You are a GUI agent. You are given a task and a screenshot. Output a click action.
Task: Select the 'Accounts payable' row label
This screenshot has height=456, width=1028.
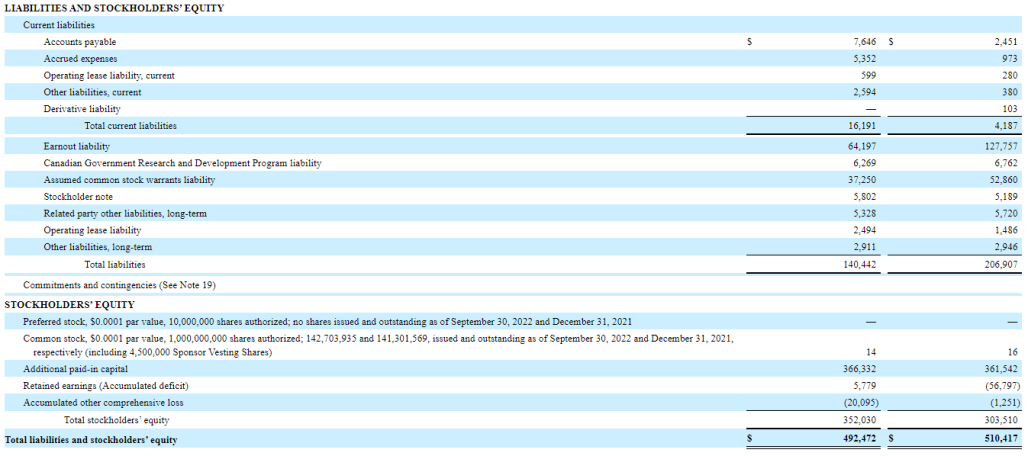pos(80,42)
